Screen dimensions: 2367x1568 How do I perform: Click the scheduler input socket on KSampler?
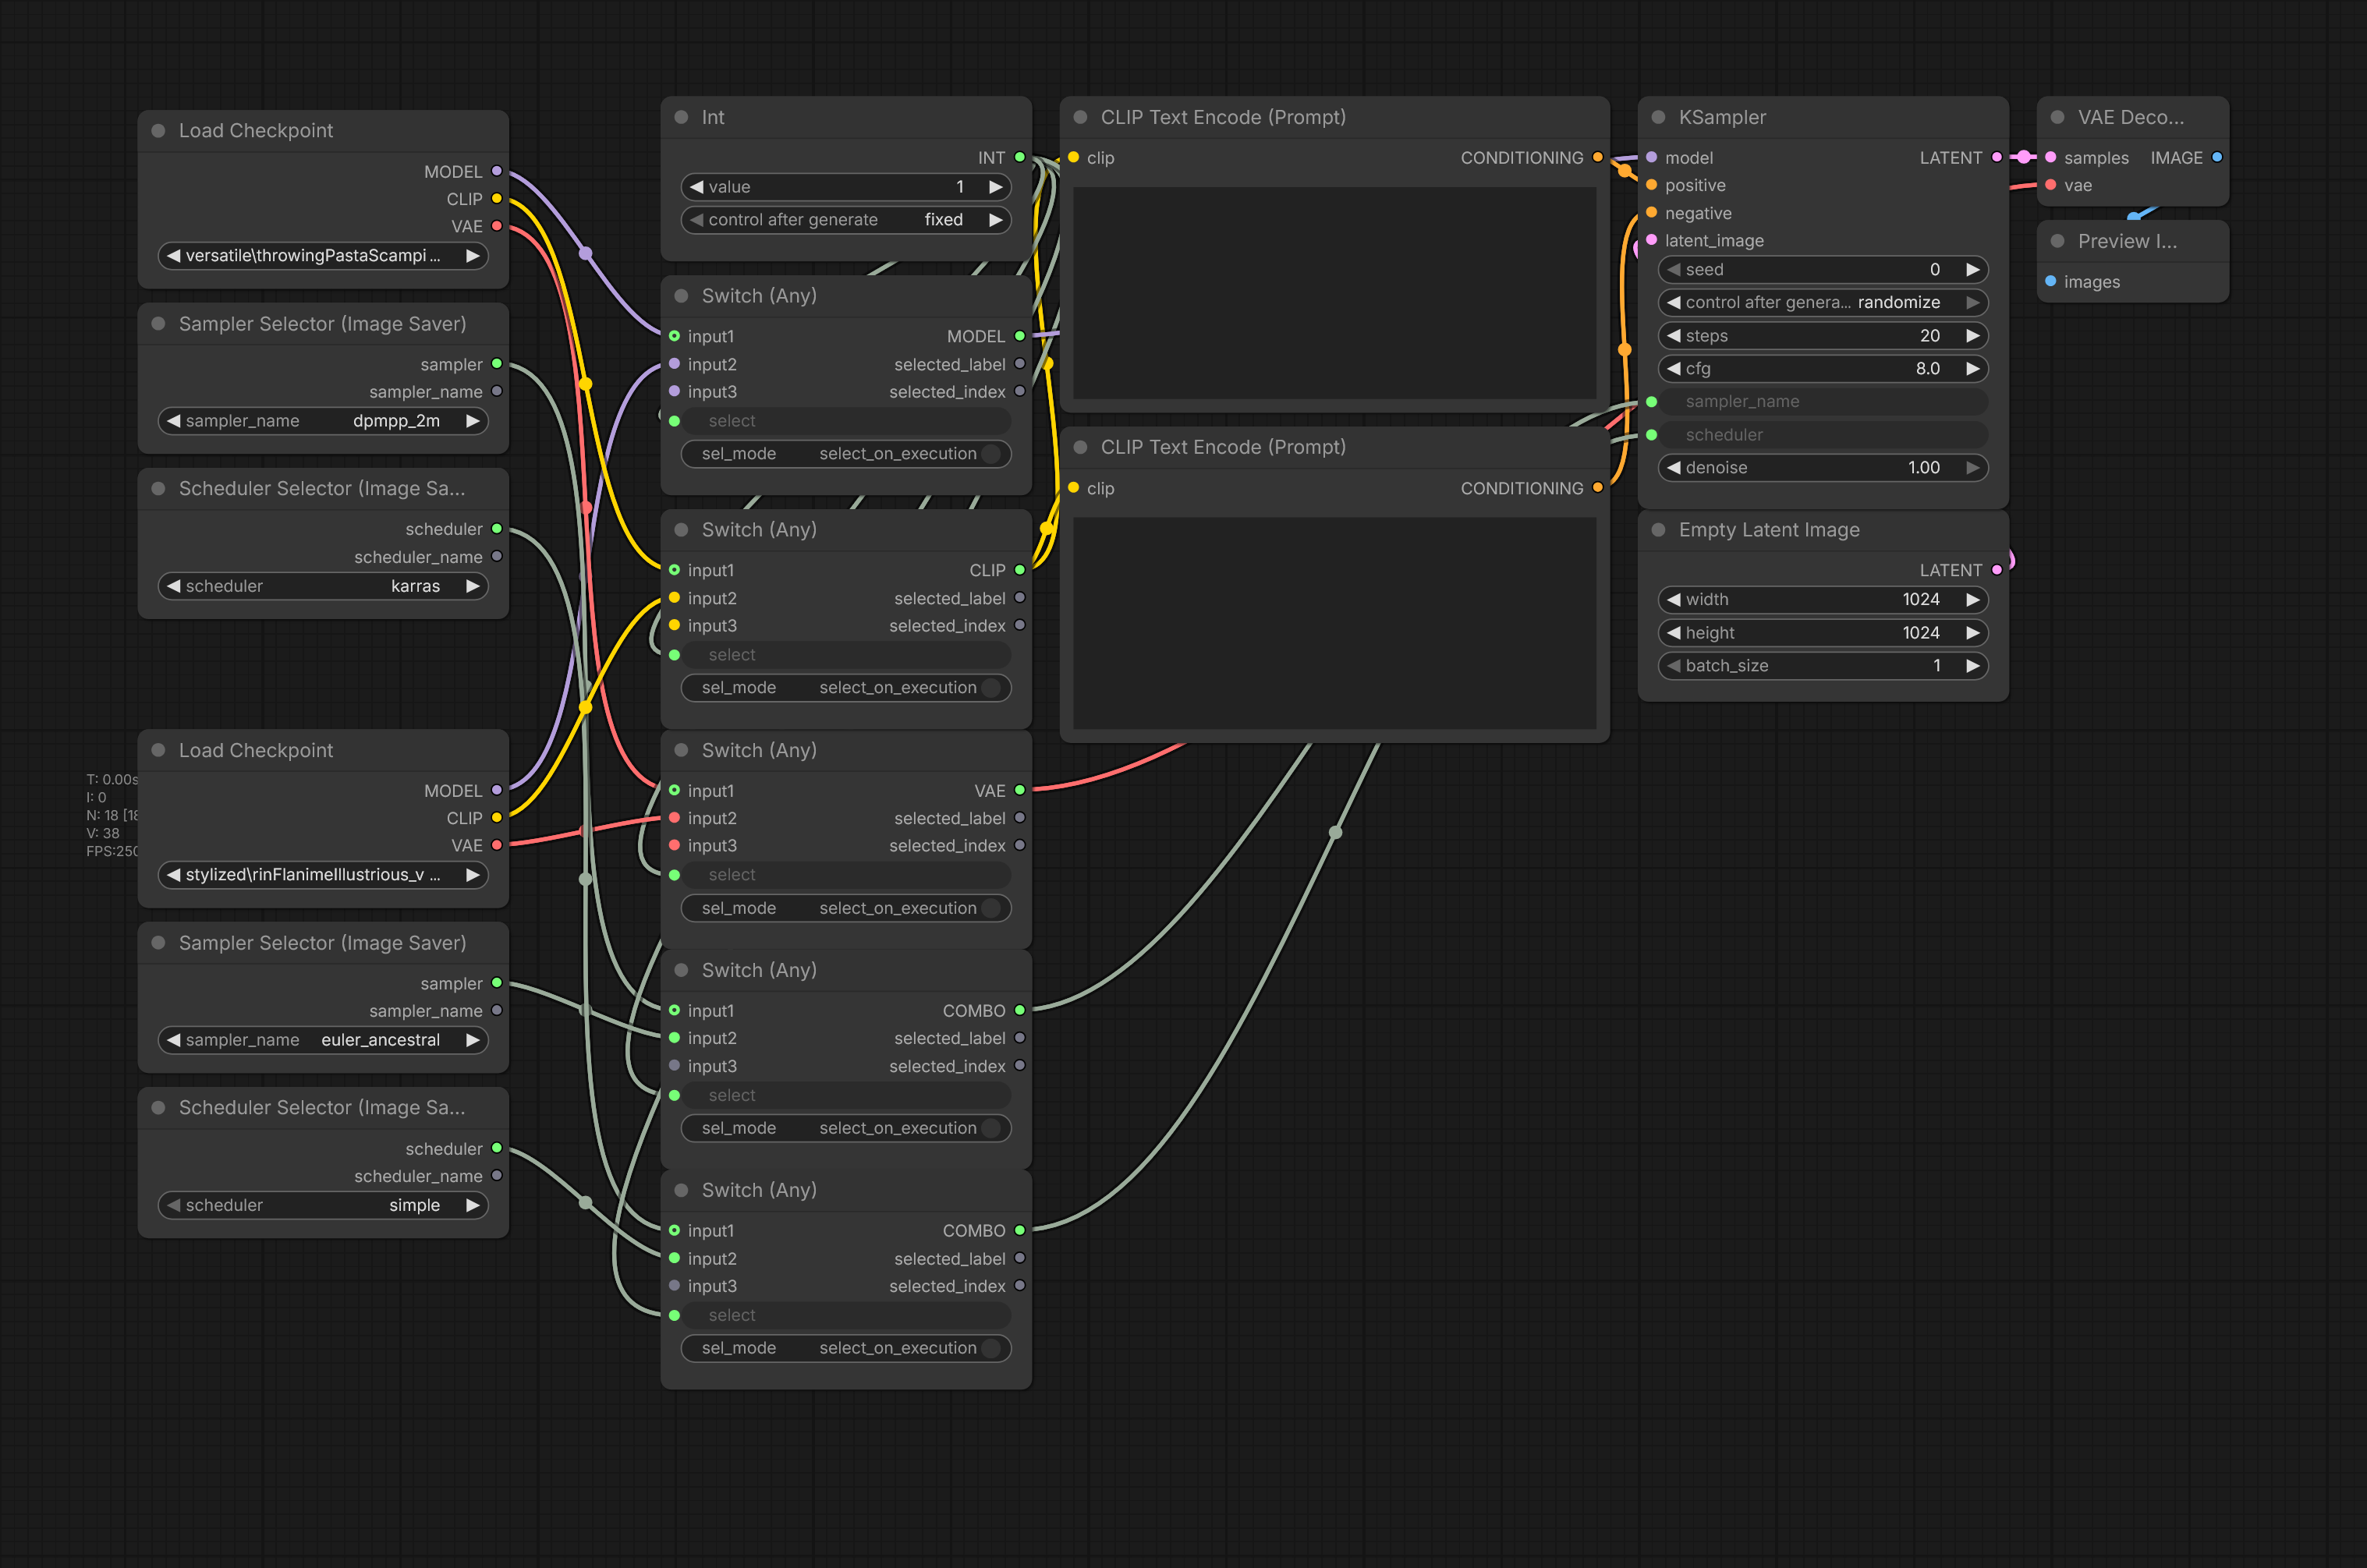coord(1652,435)
